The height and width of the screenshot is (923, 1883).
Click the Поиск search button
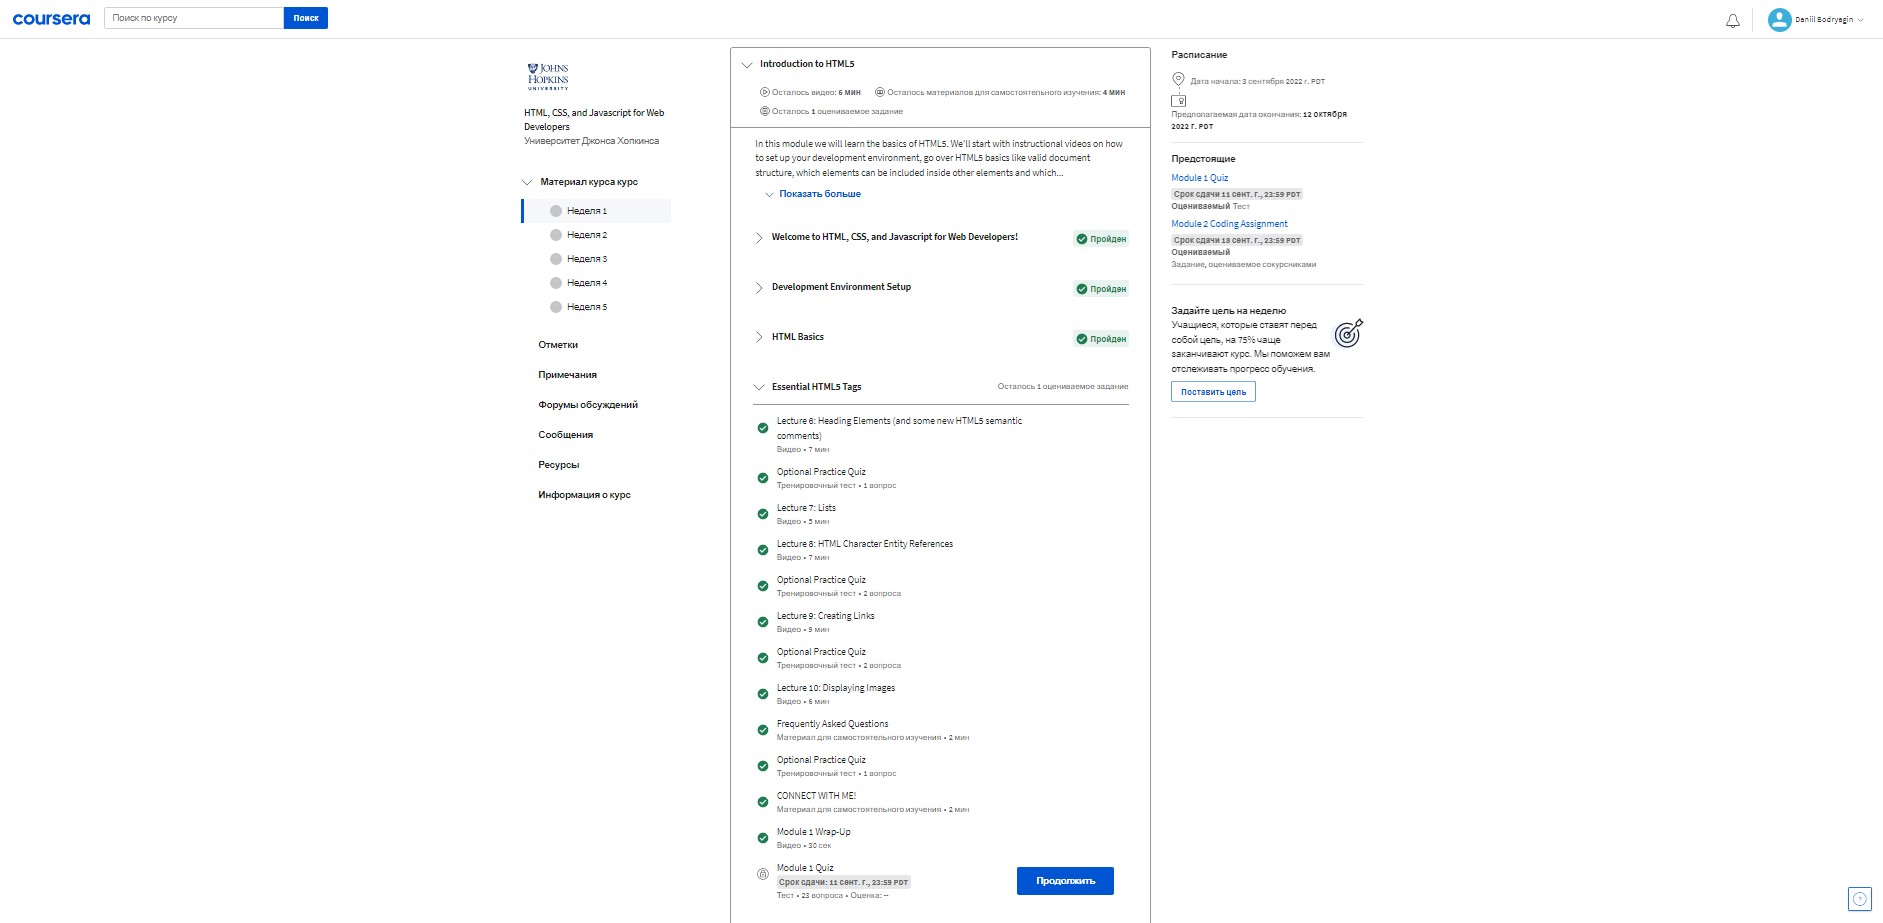point(306,18)
